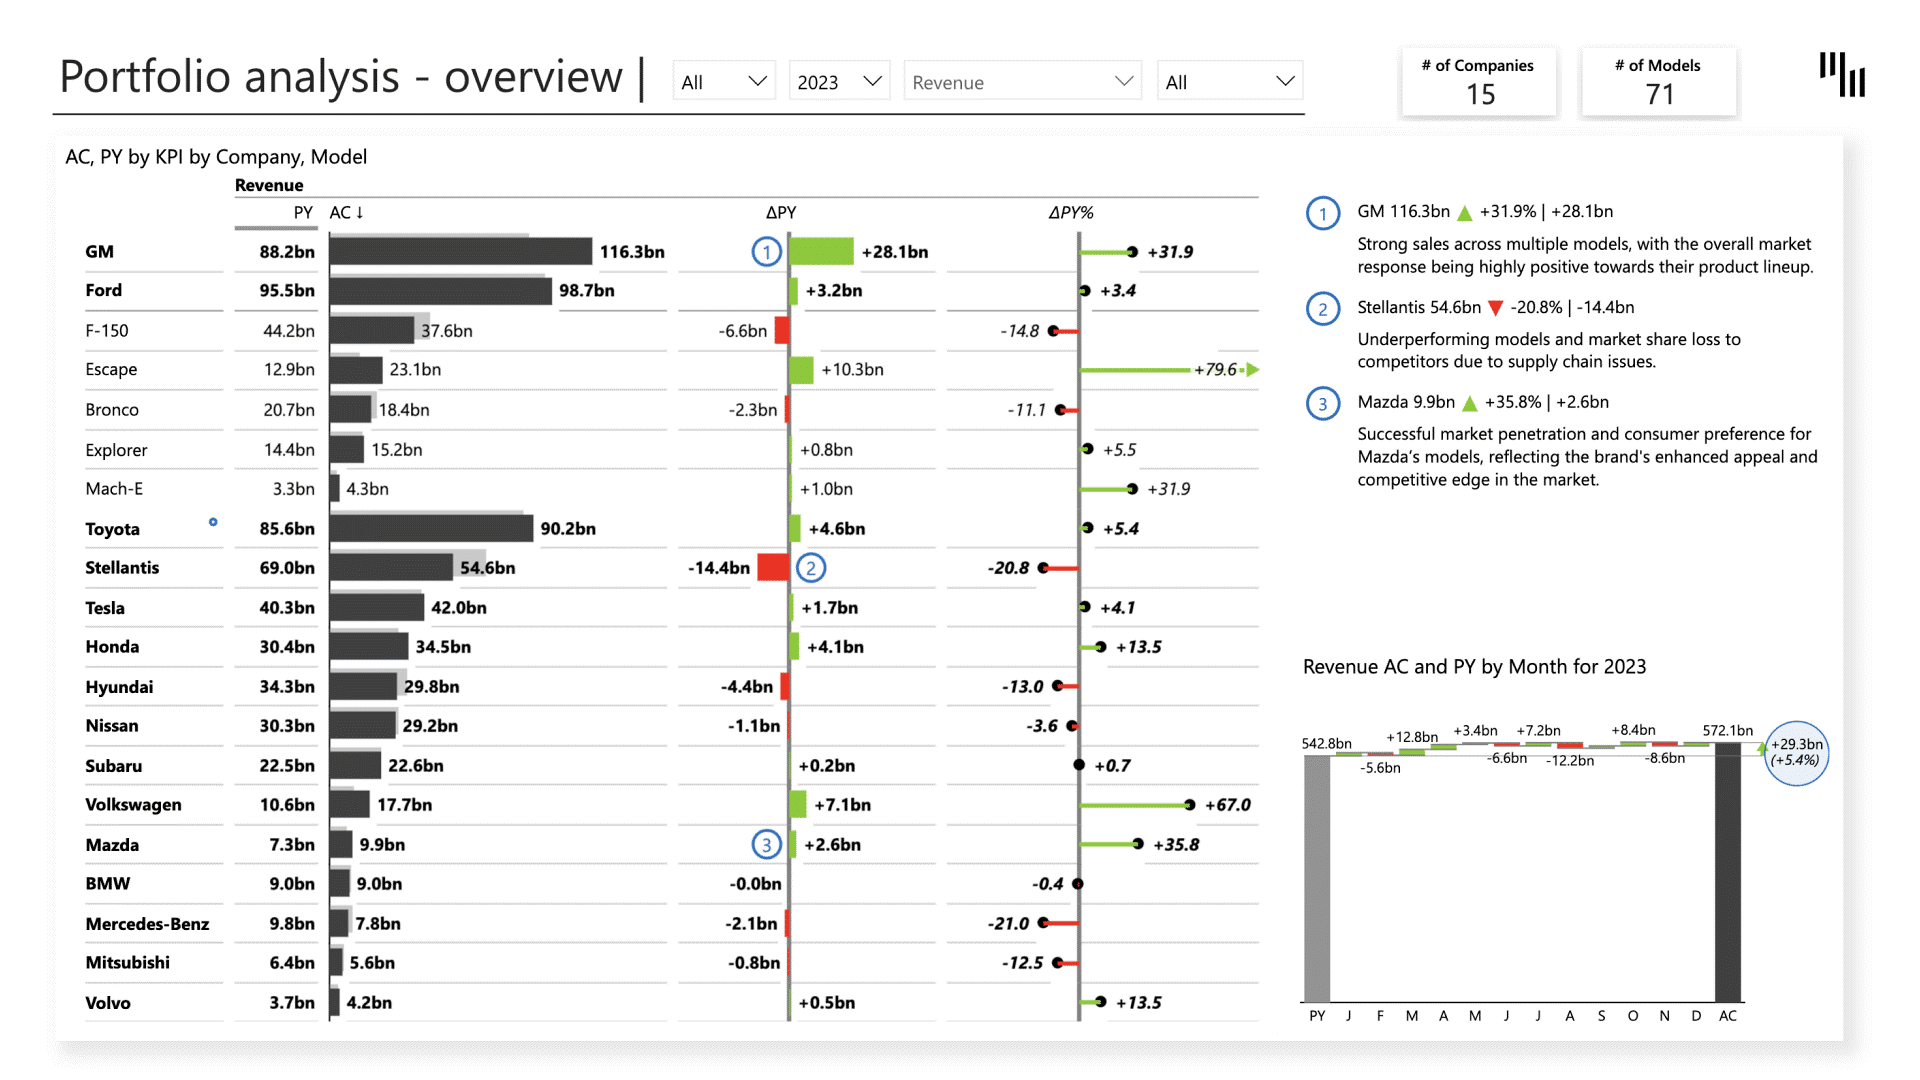The height and width of the screenshot is (1080, 1920).
Task: Click the AC sort arrow column header
Action: pyautogui.click(x=347, y=213)
